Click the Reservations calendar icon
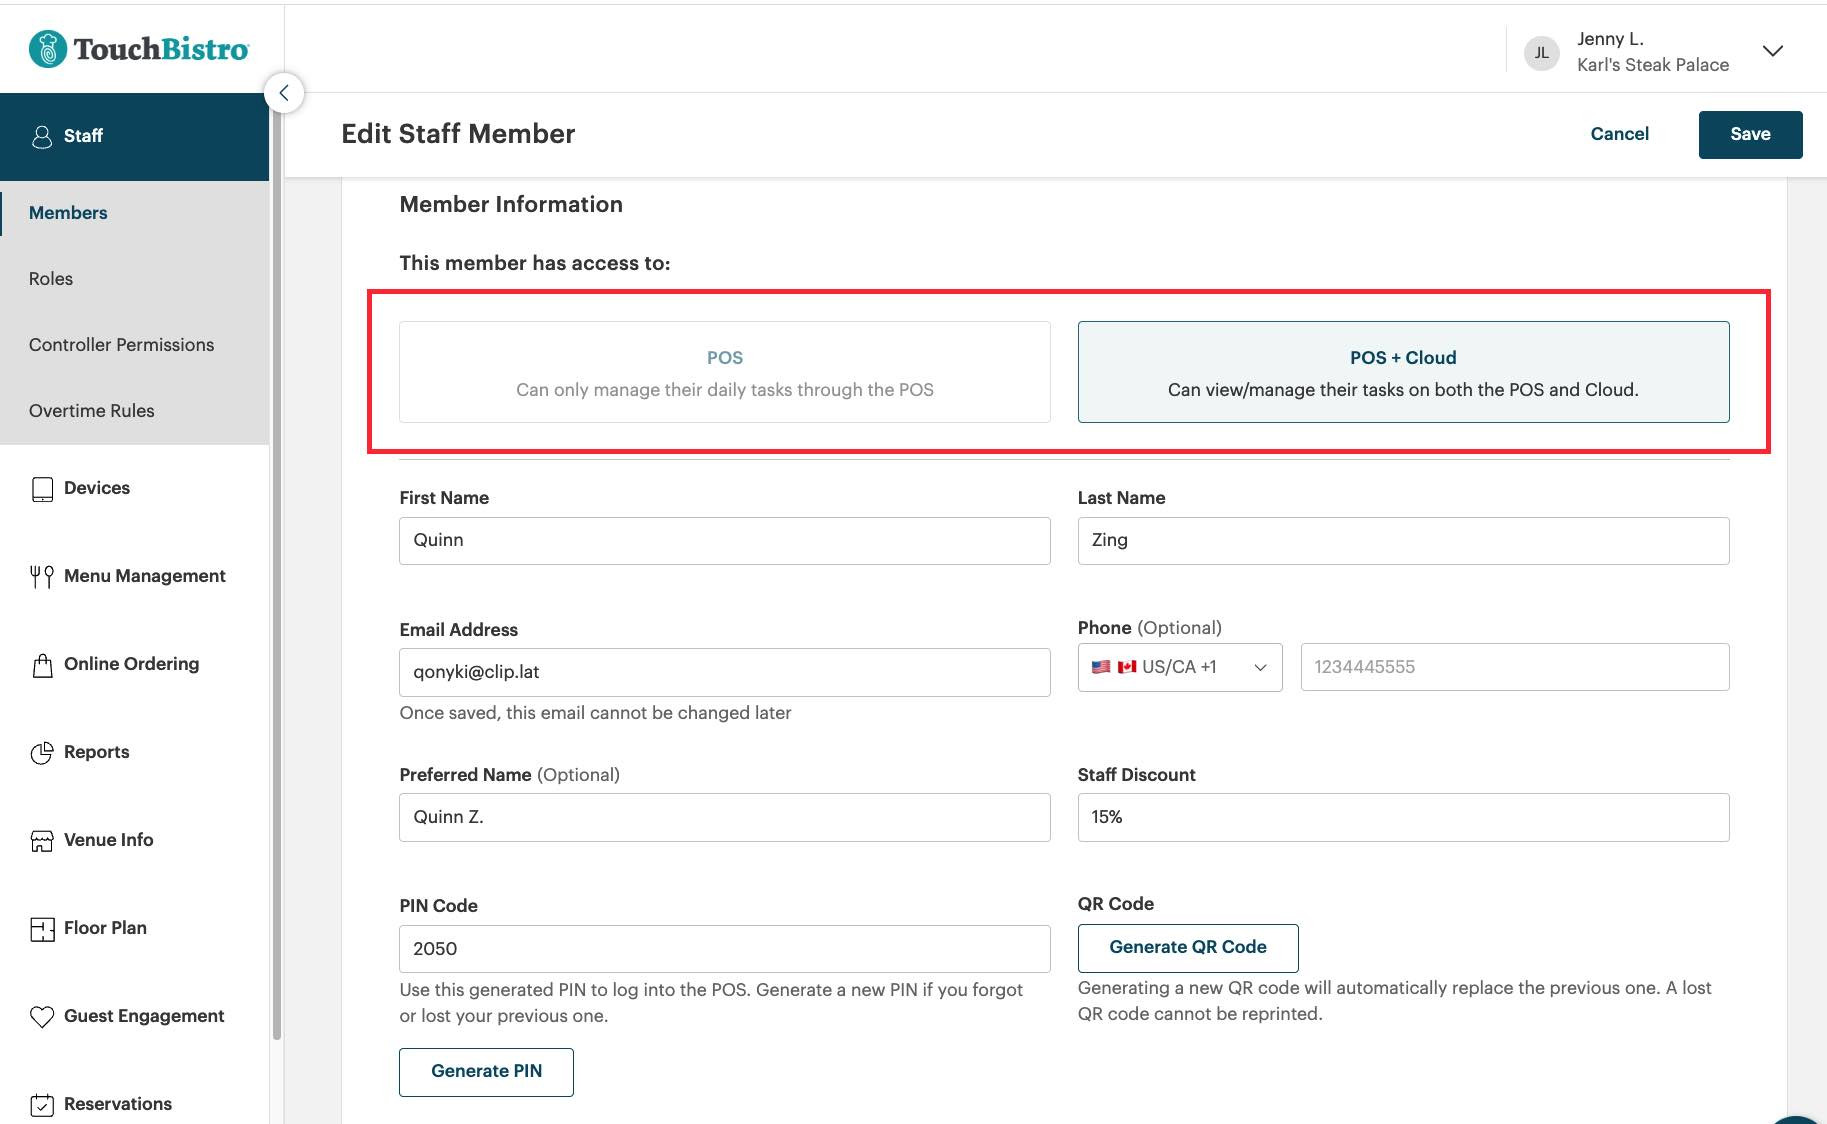This screenshot has height=1124, width=1827. coord(42,1104)
